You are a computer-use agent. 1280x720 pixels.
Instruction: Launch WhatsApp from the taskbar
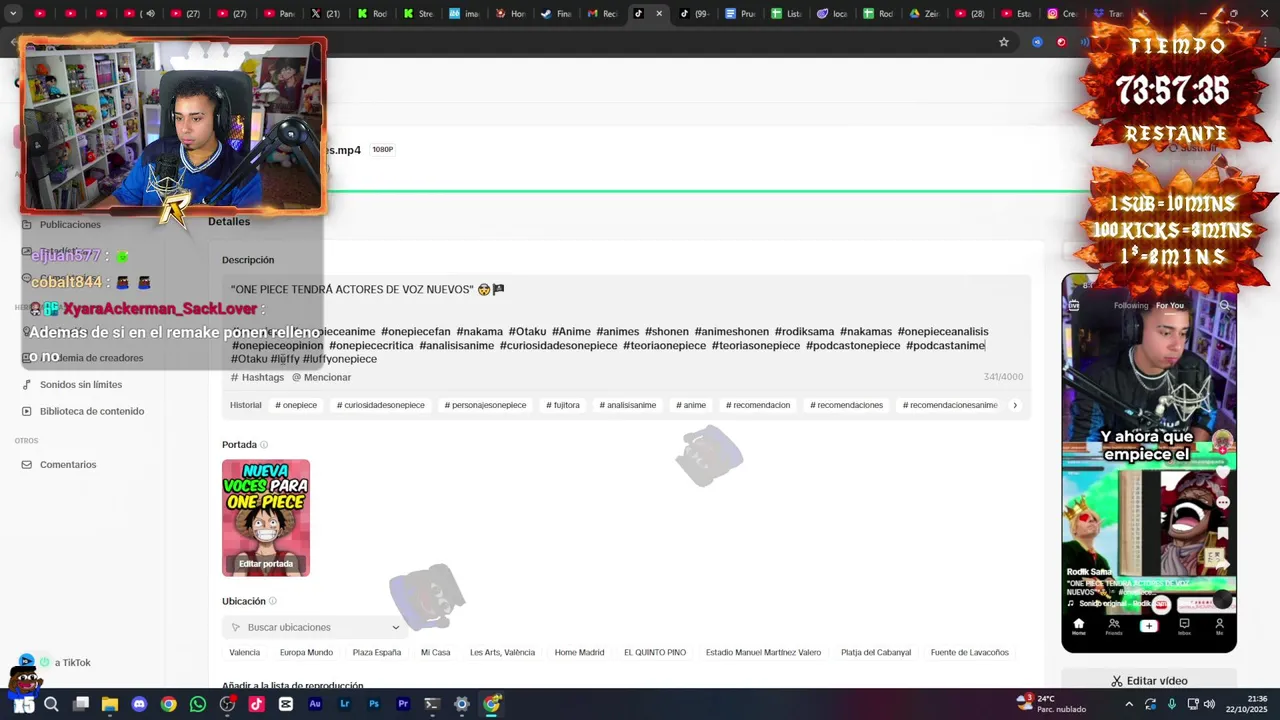point(198,704)
